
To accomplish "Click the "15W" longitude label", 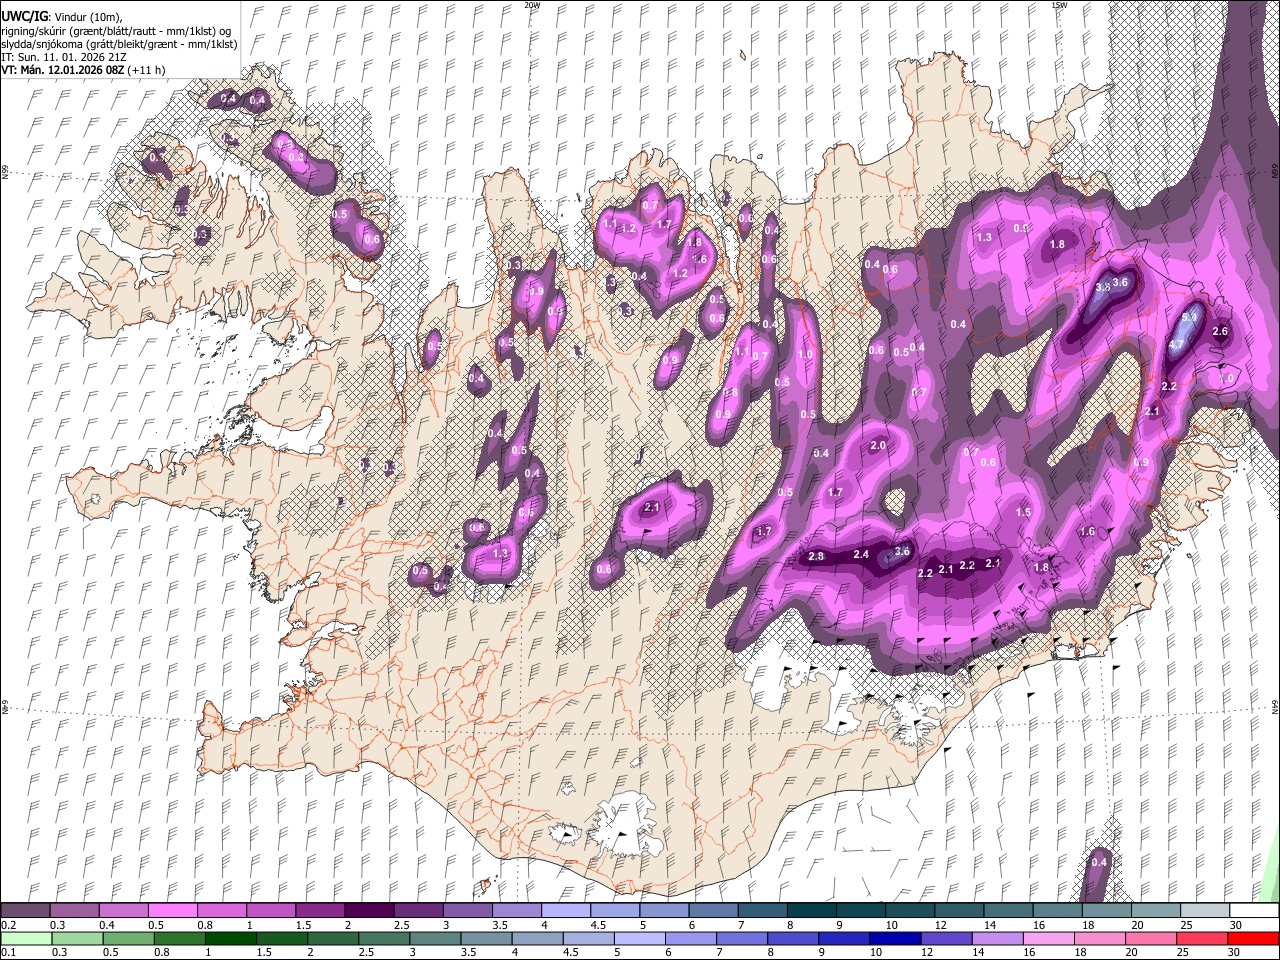I will click(x=1059, y=5).
